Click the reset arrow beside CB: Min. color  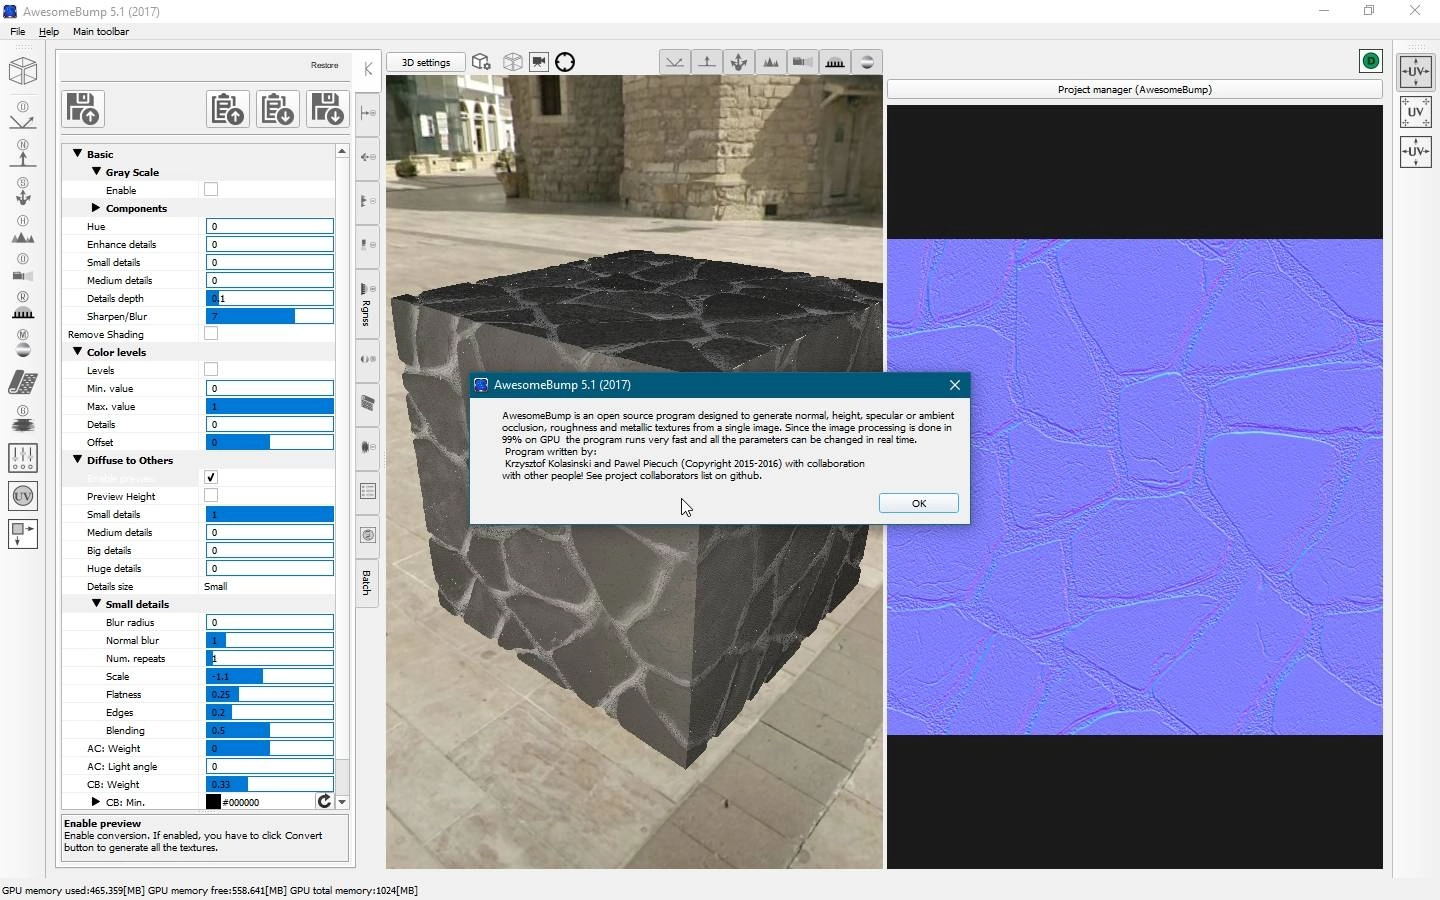pos(324,801)
